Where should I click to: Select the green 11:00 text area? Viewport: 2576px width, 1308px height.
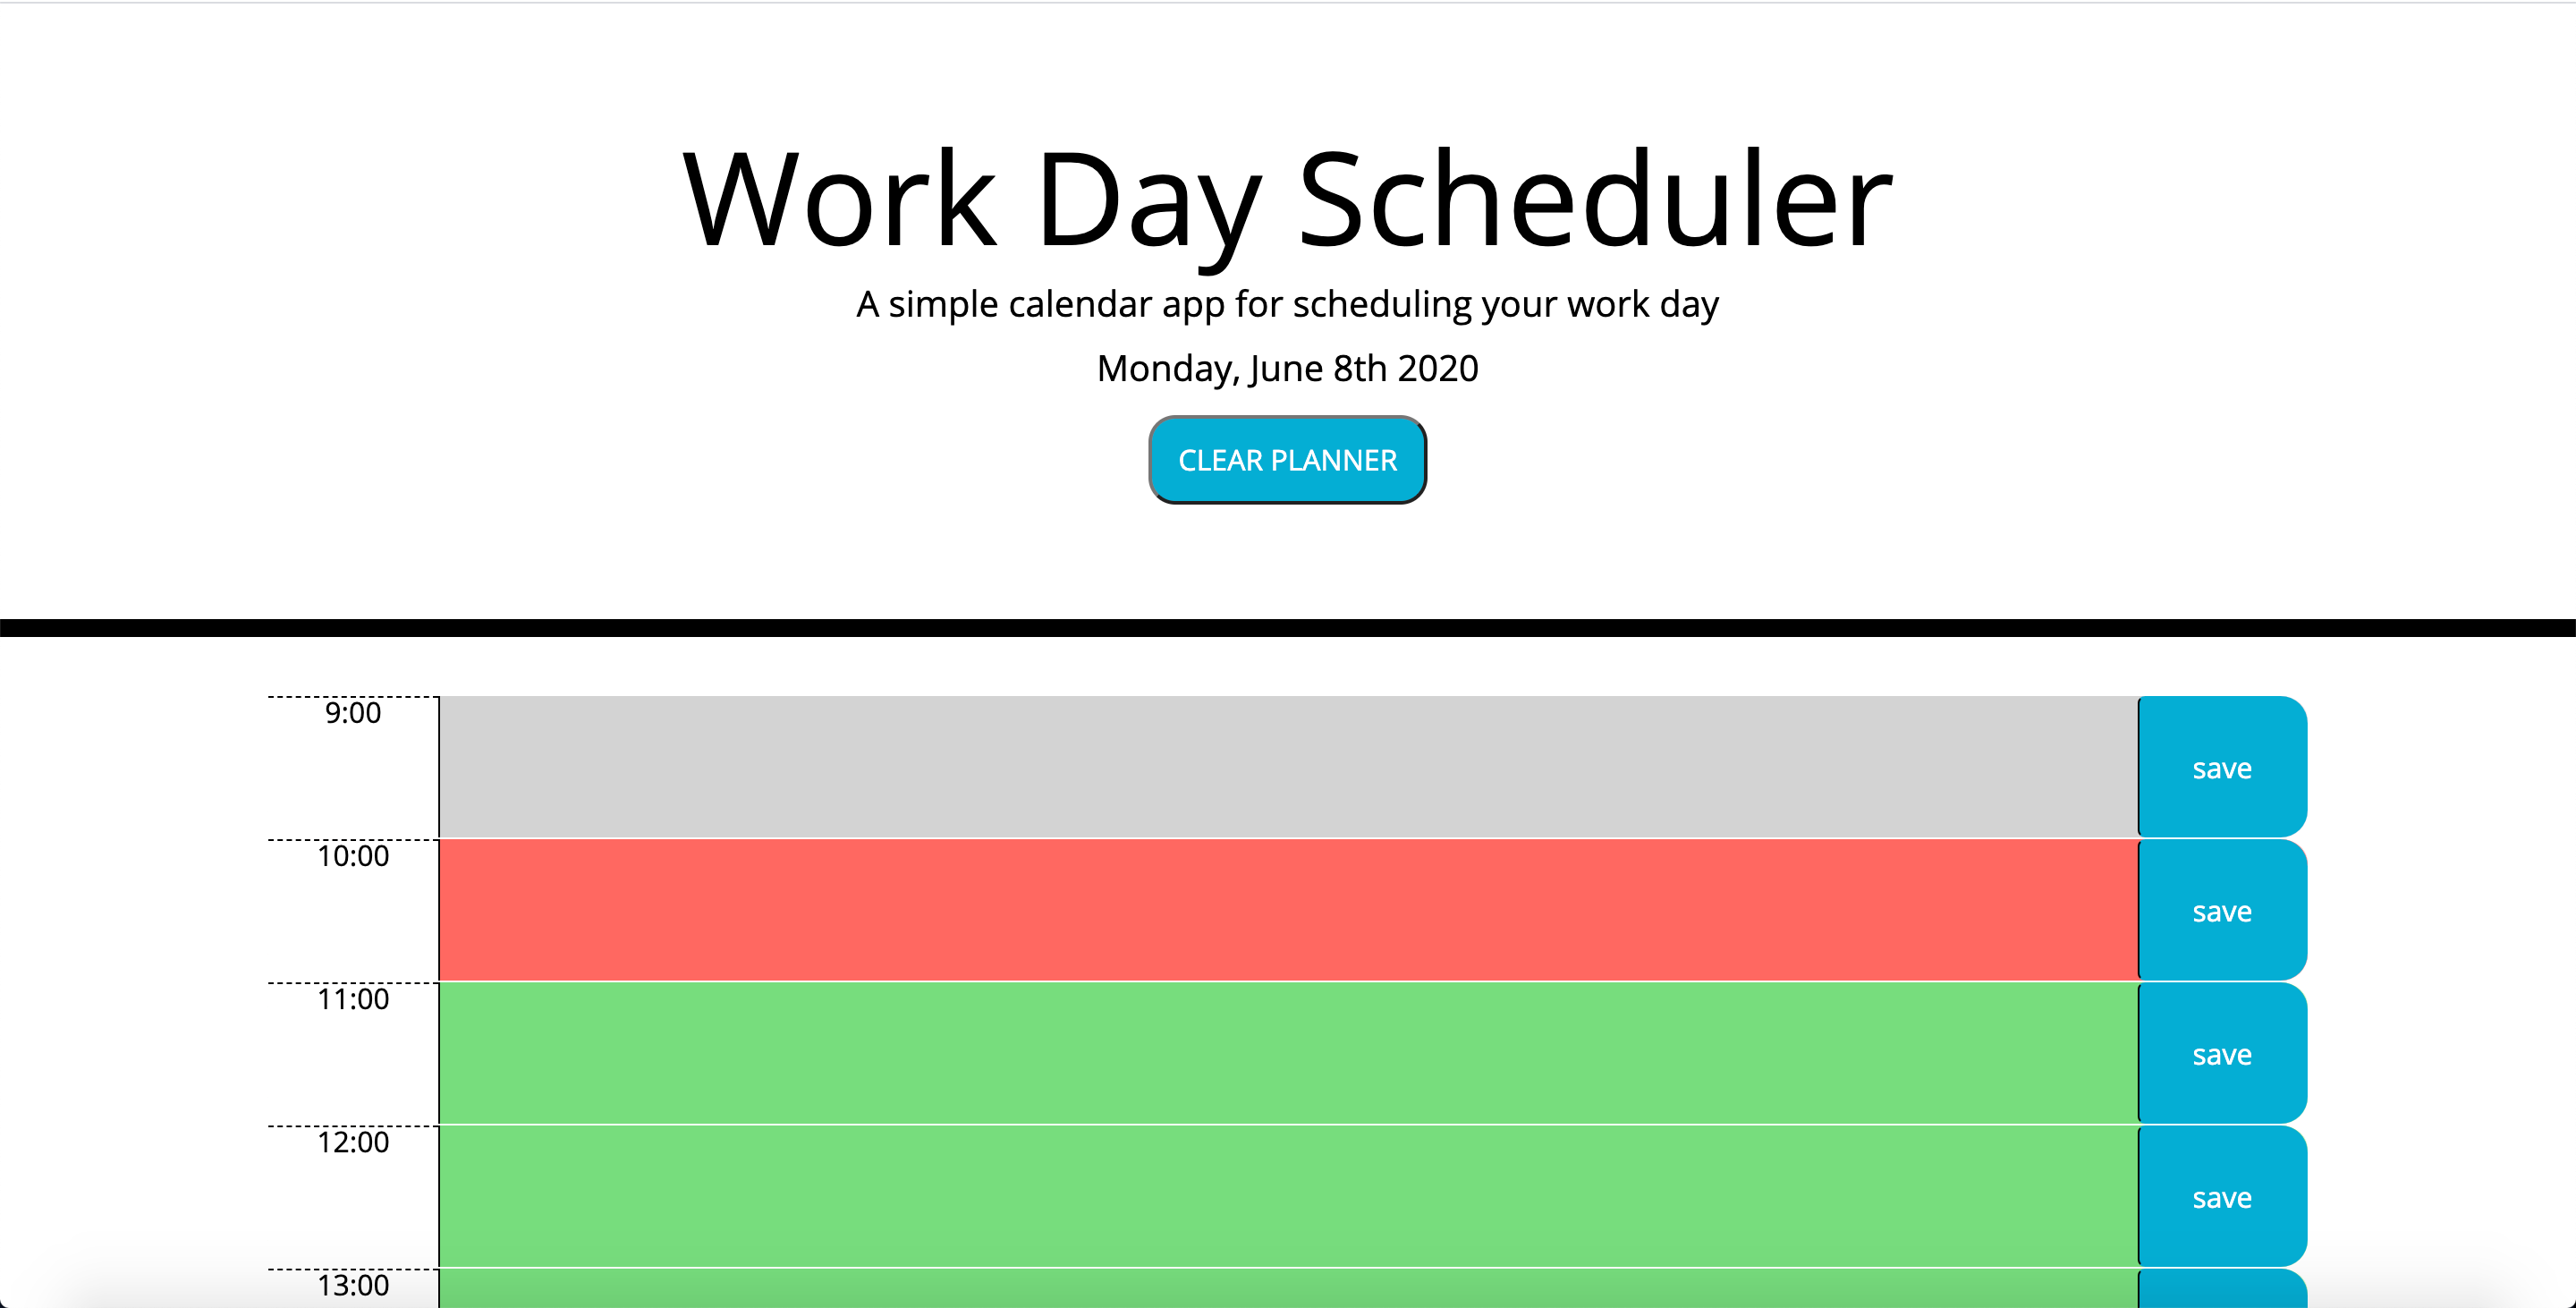[1288, 1053]
